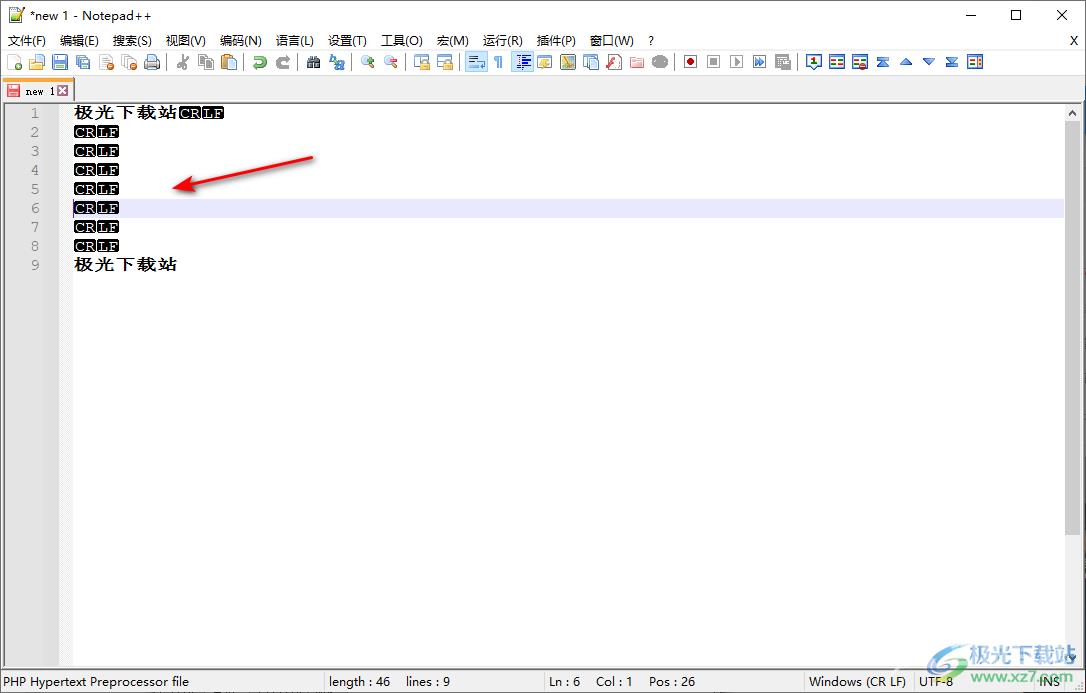The image size is (1086, 693).
Task: Click the grey Redo arrow icon
Action: coord(283,62)
